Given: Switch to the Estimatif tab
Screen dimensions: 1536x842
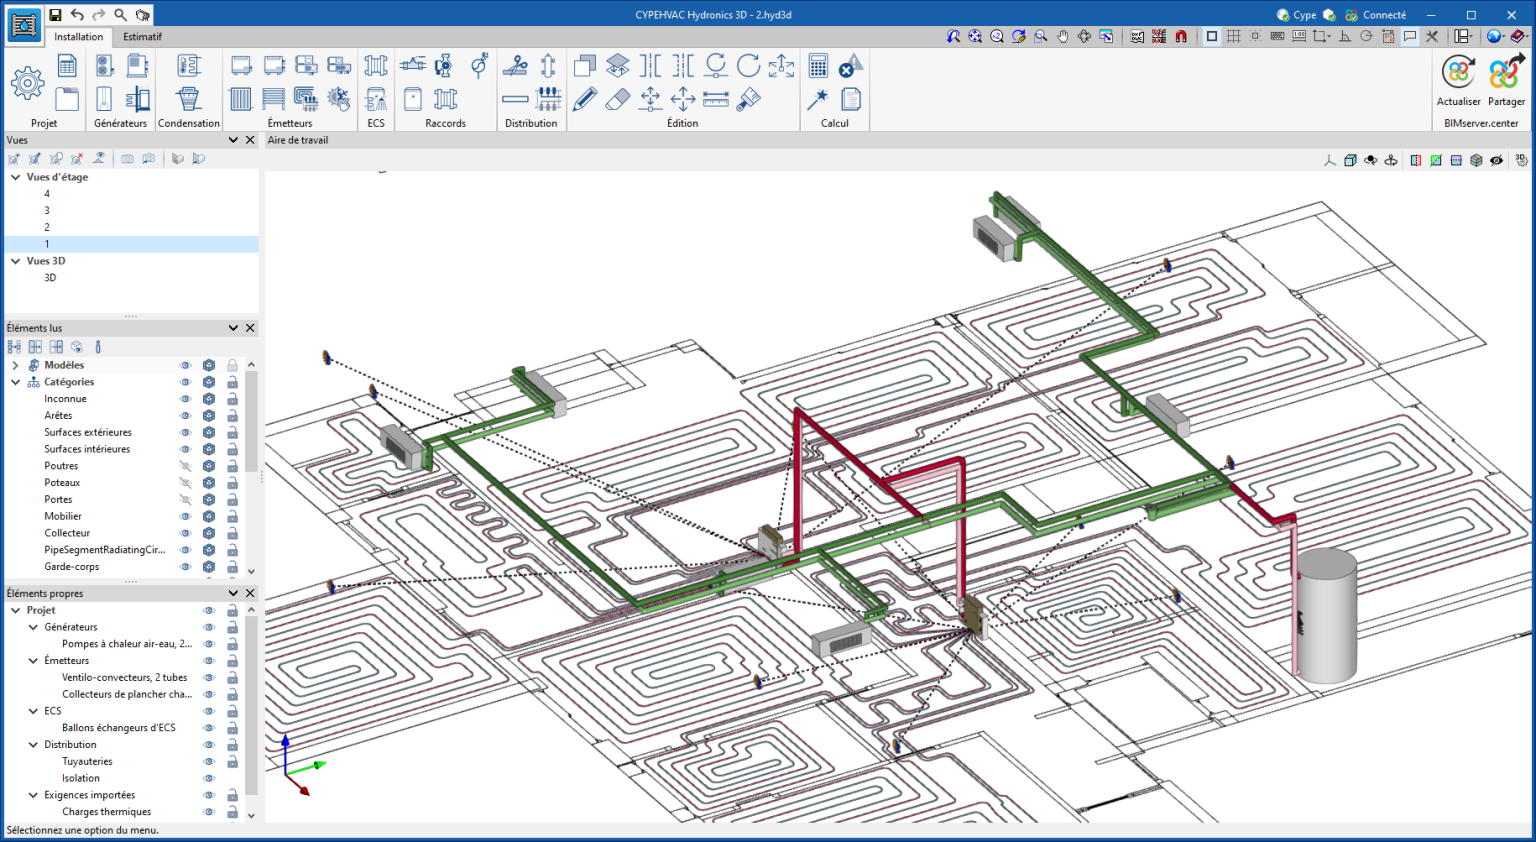Looking at the screenshot, I should [142, 37].
